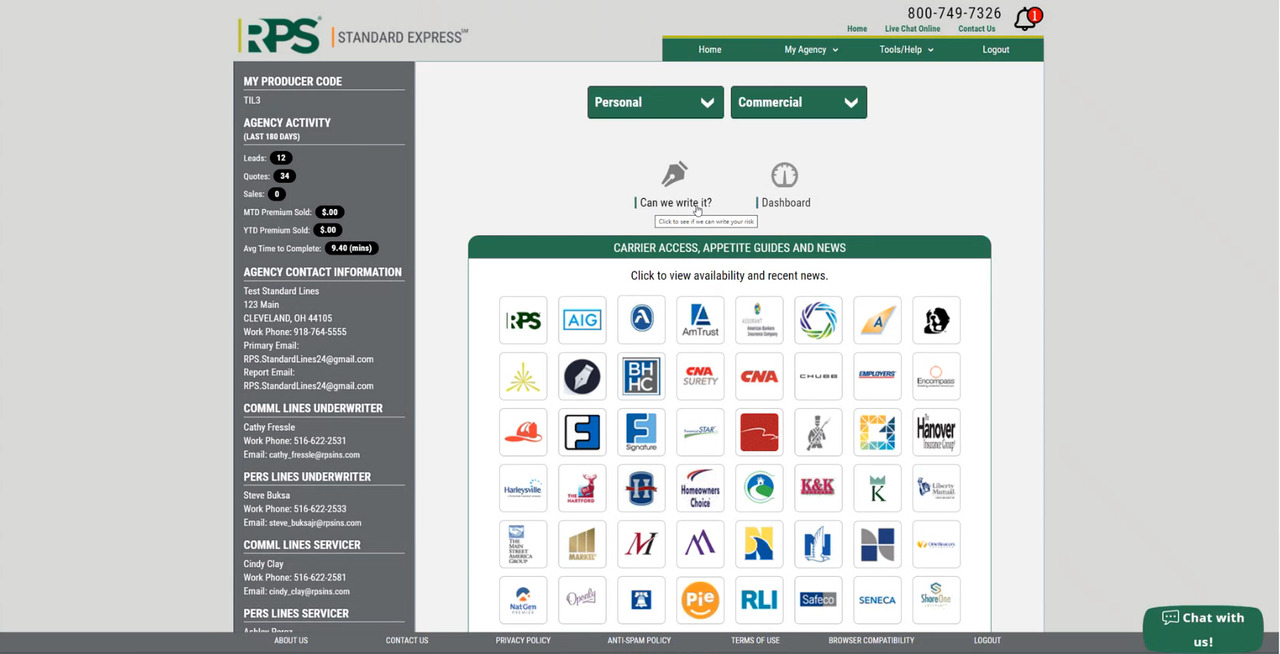Click the notification bell icon
Screen dimensions: 1280x654
tap(1026, 19)
